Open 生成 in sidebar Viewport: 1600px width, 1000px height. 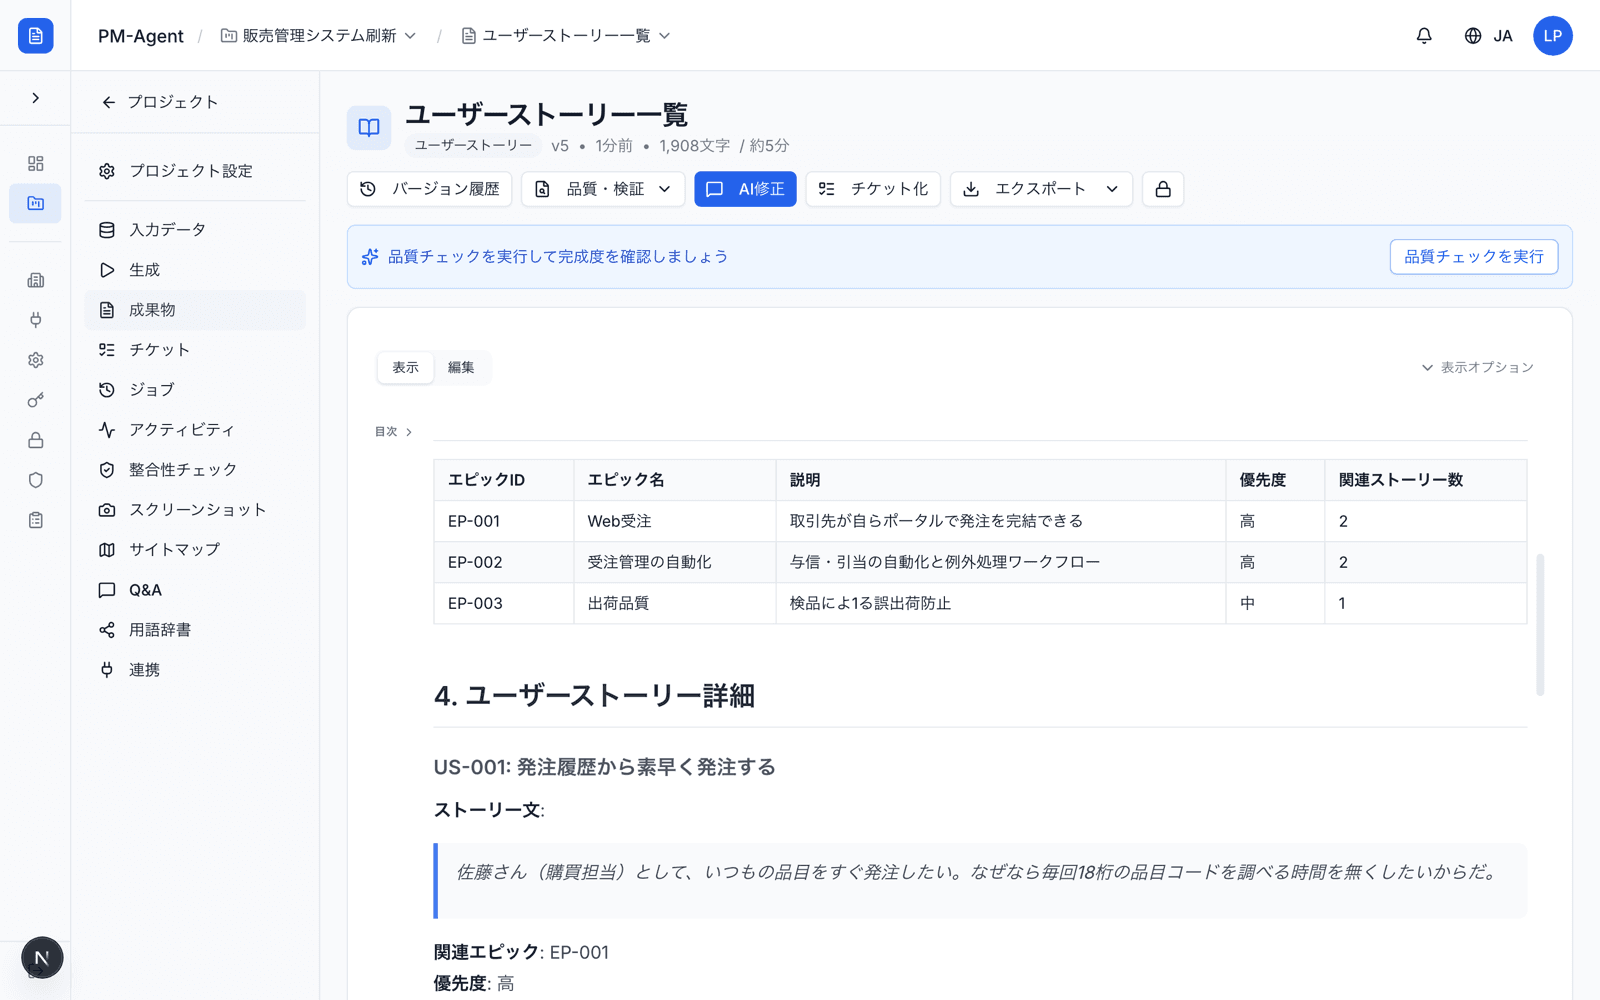(x=195, y=270)
